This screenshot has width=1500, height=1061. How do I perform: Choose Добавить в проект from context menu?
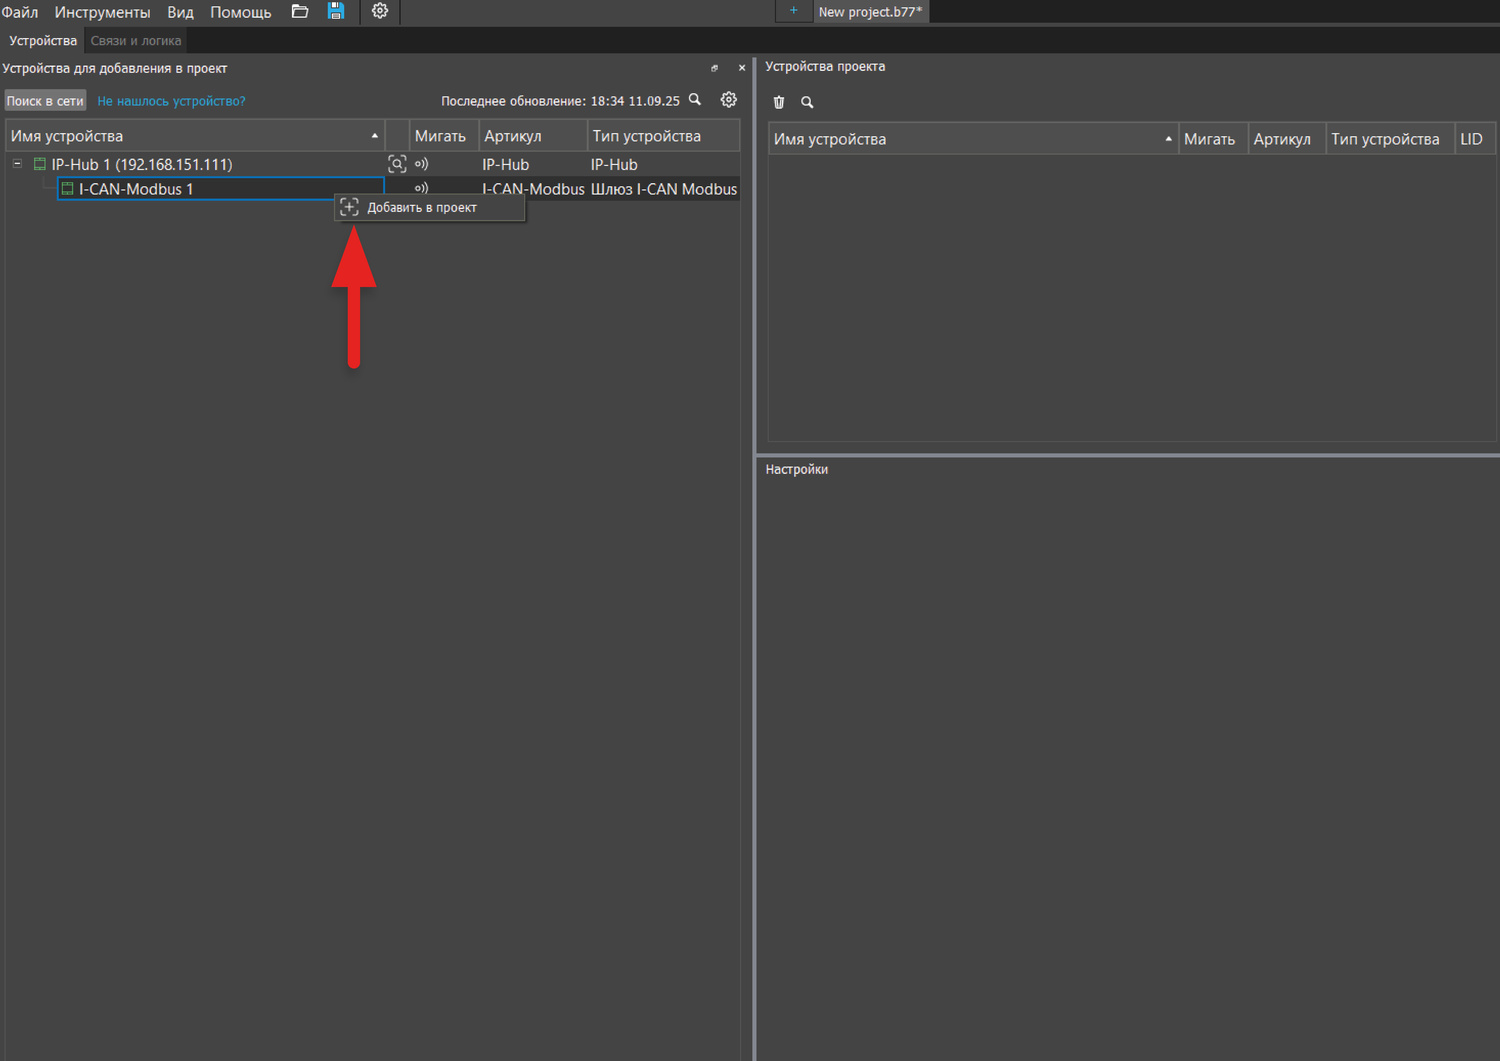(x=421, y=208)
